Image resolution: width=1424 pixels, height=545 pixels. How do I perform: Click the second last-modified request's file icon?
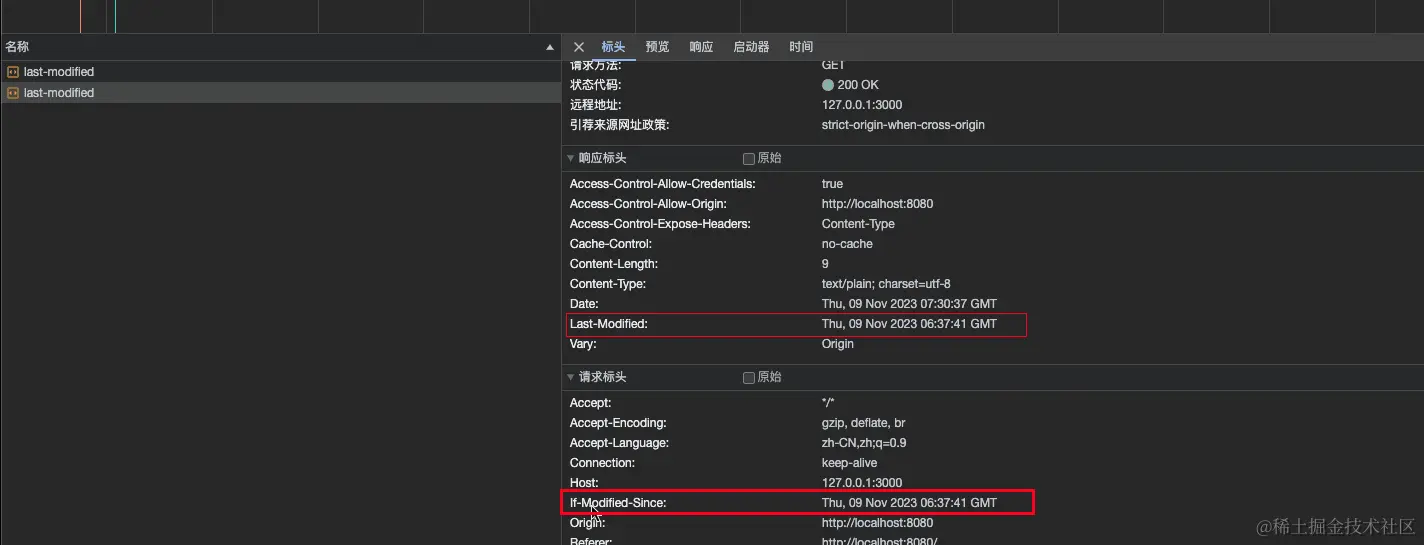(13, 93)
